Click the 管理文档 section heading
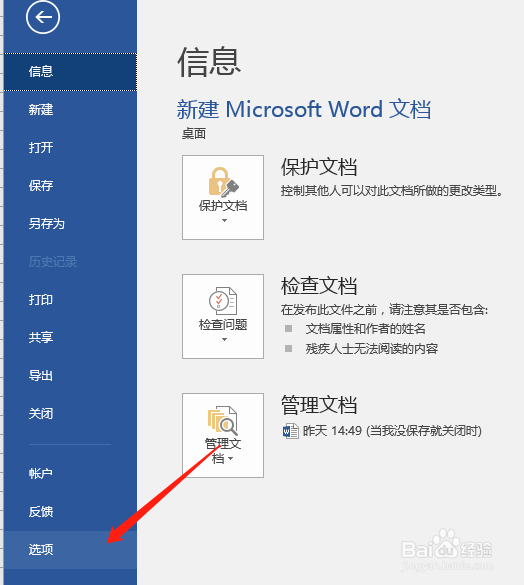Viewport: 524px width, 585px height. click(x=319, y=405)
